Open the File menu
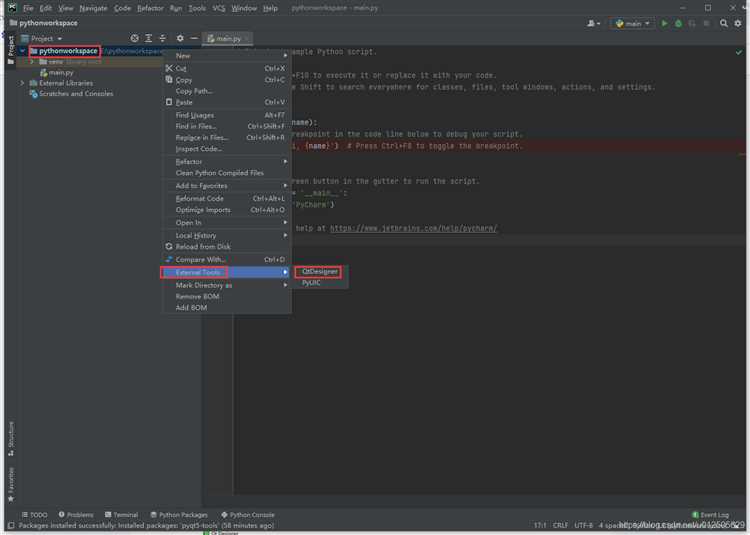This screenshot has width=750, height=535. [28, 8]
